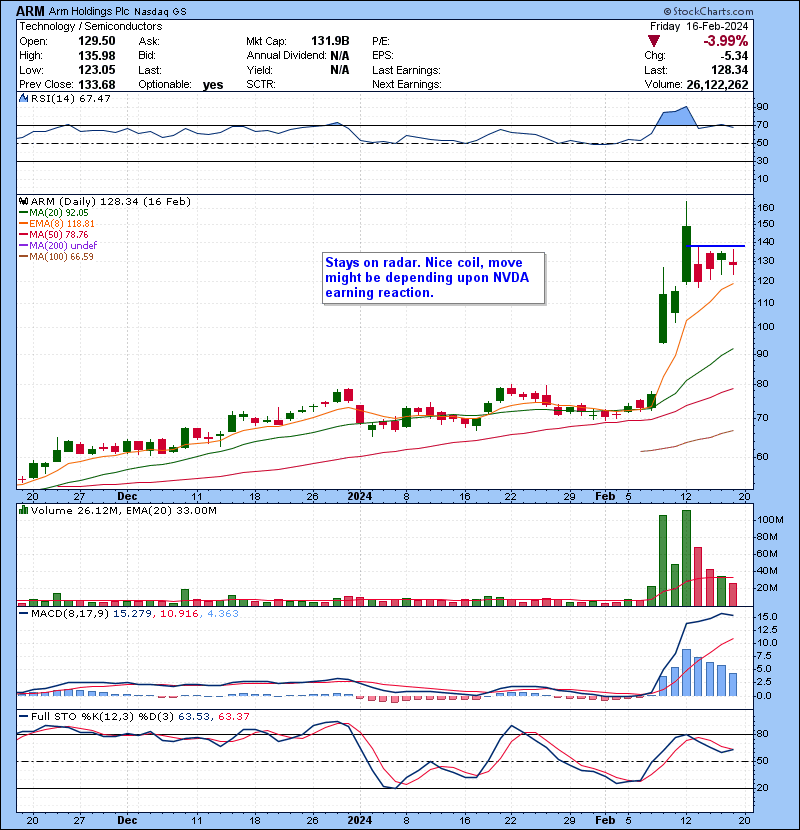Click the tallest green volume bar
Image resolution: width=800 pixels, height=830 pixels.
[x=686, y=558]
